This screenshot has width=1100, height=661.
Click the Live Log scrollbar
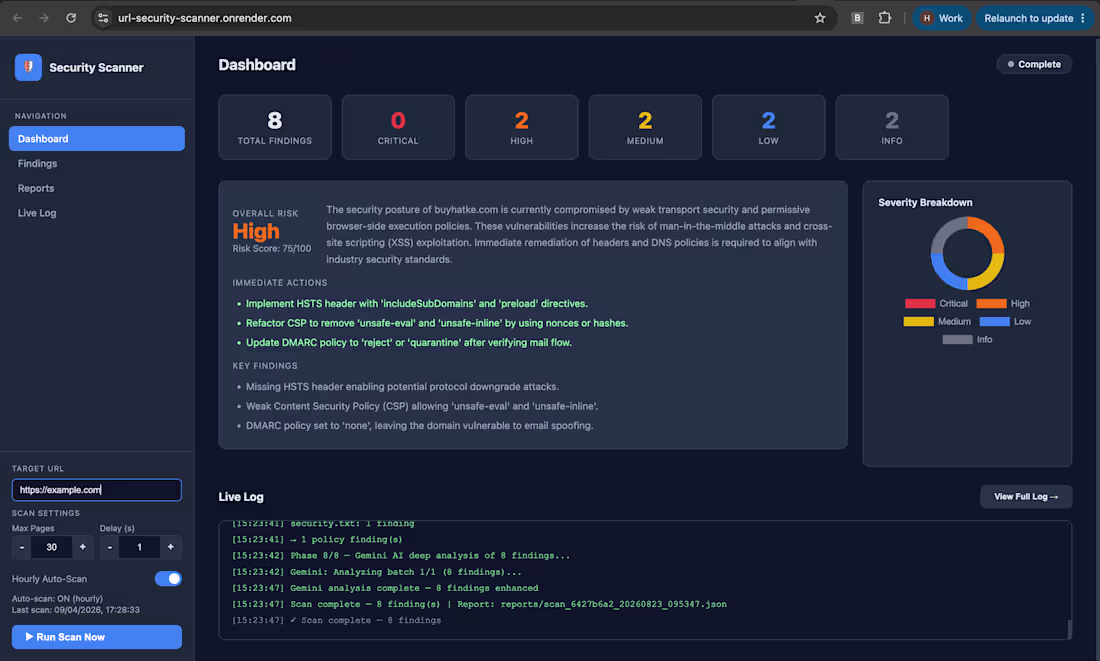point(1069,629)
